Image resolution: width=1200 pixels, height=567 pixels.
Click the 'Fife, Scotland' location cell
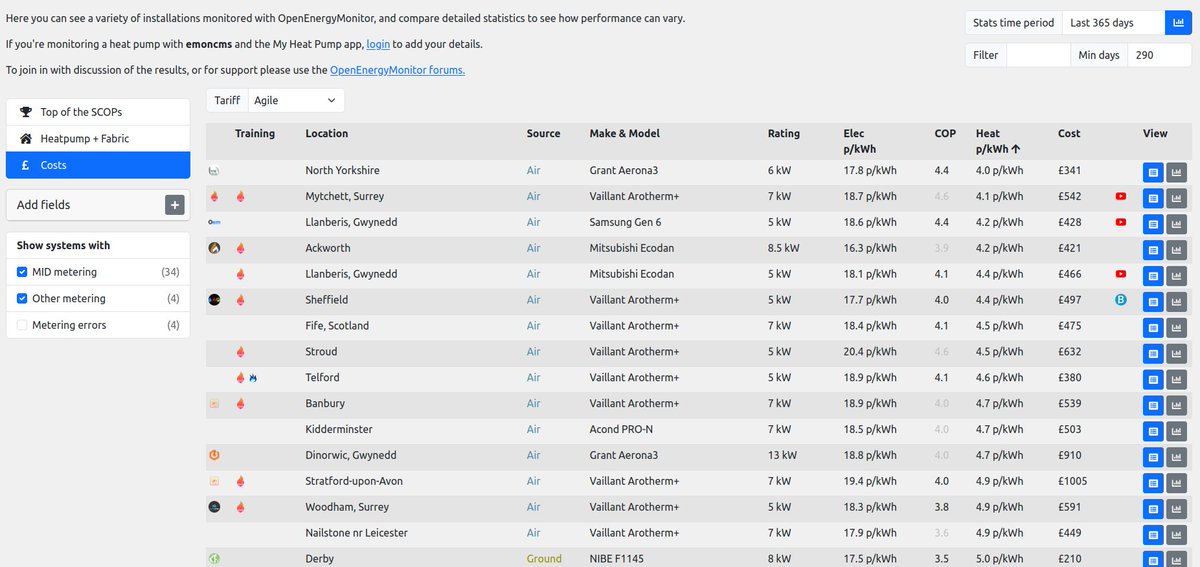click(x=337, y=326)
